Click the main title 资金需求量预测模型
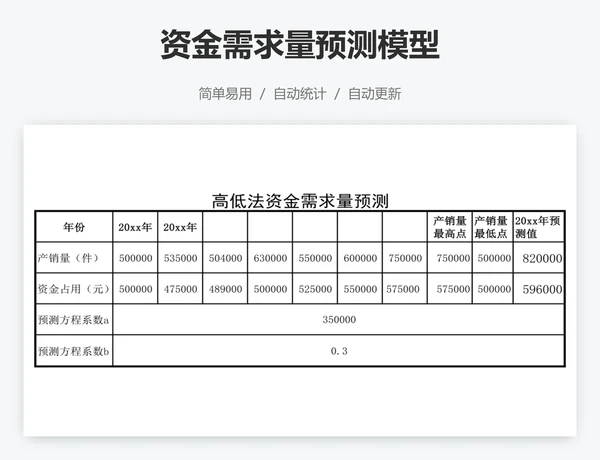Screen dimensions: 600x460 [300, 45]
